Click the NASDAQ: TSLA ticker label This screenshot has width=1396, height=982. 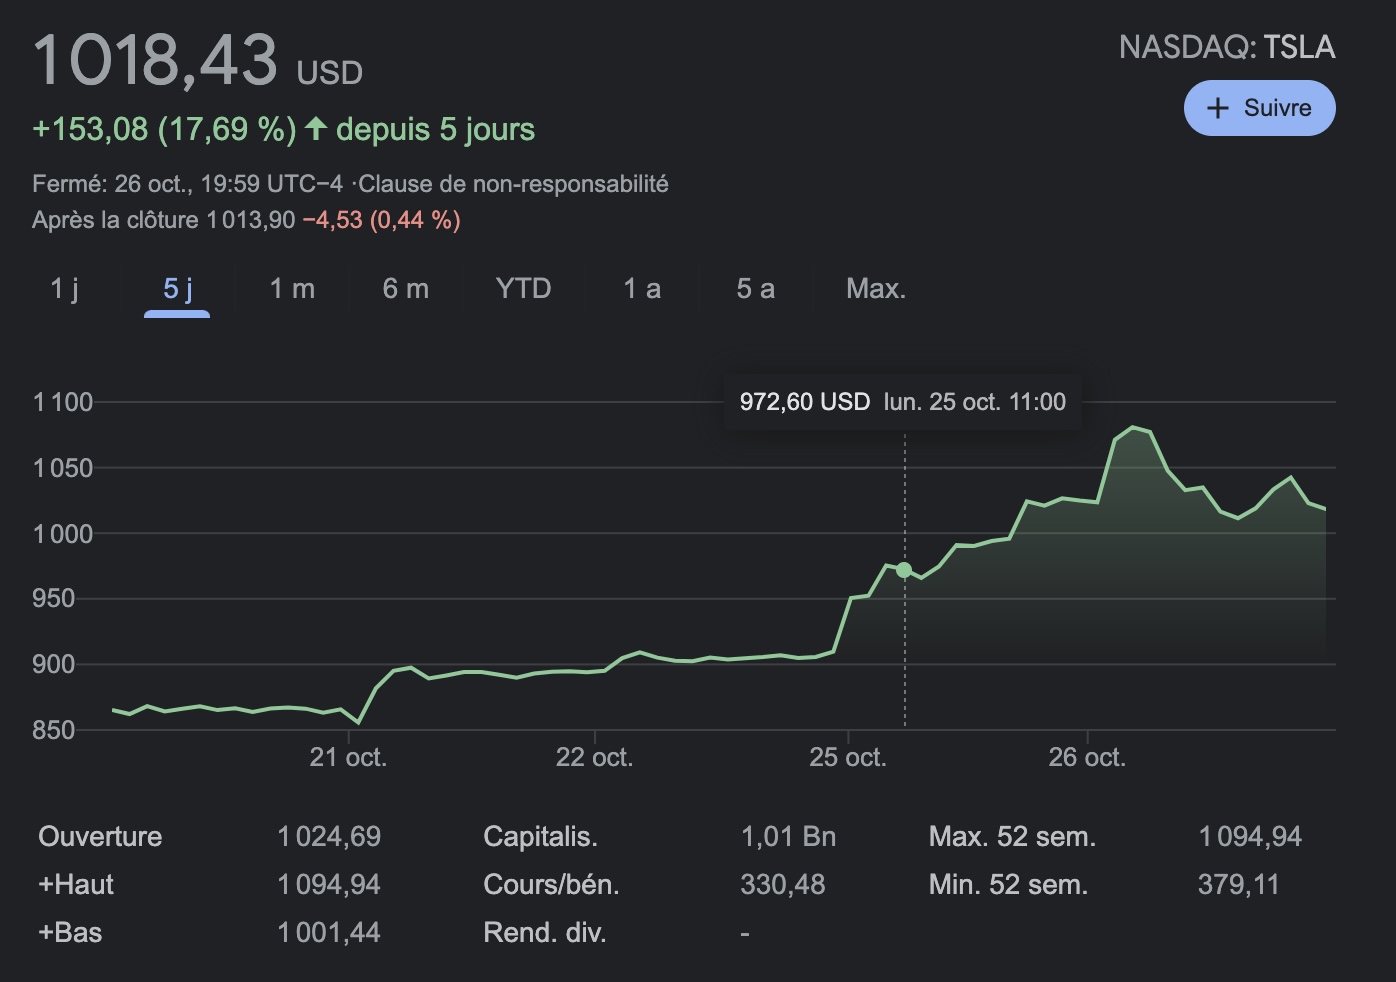[1226, 47]
